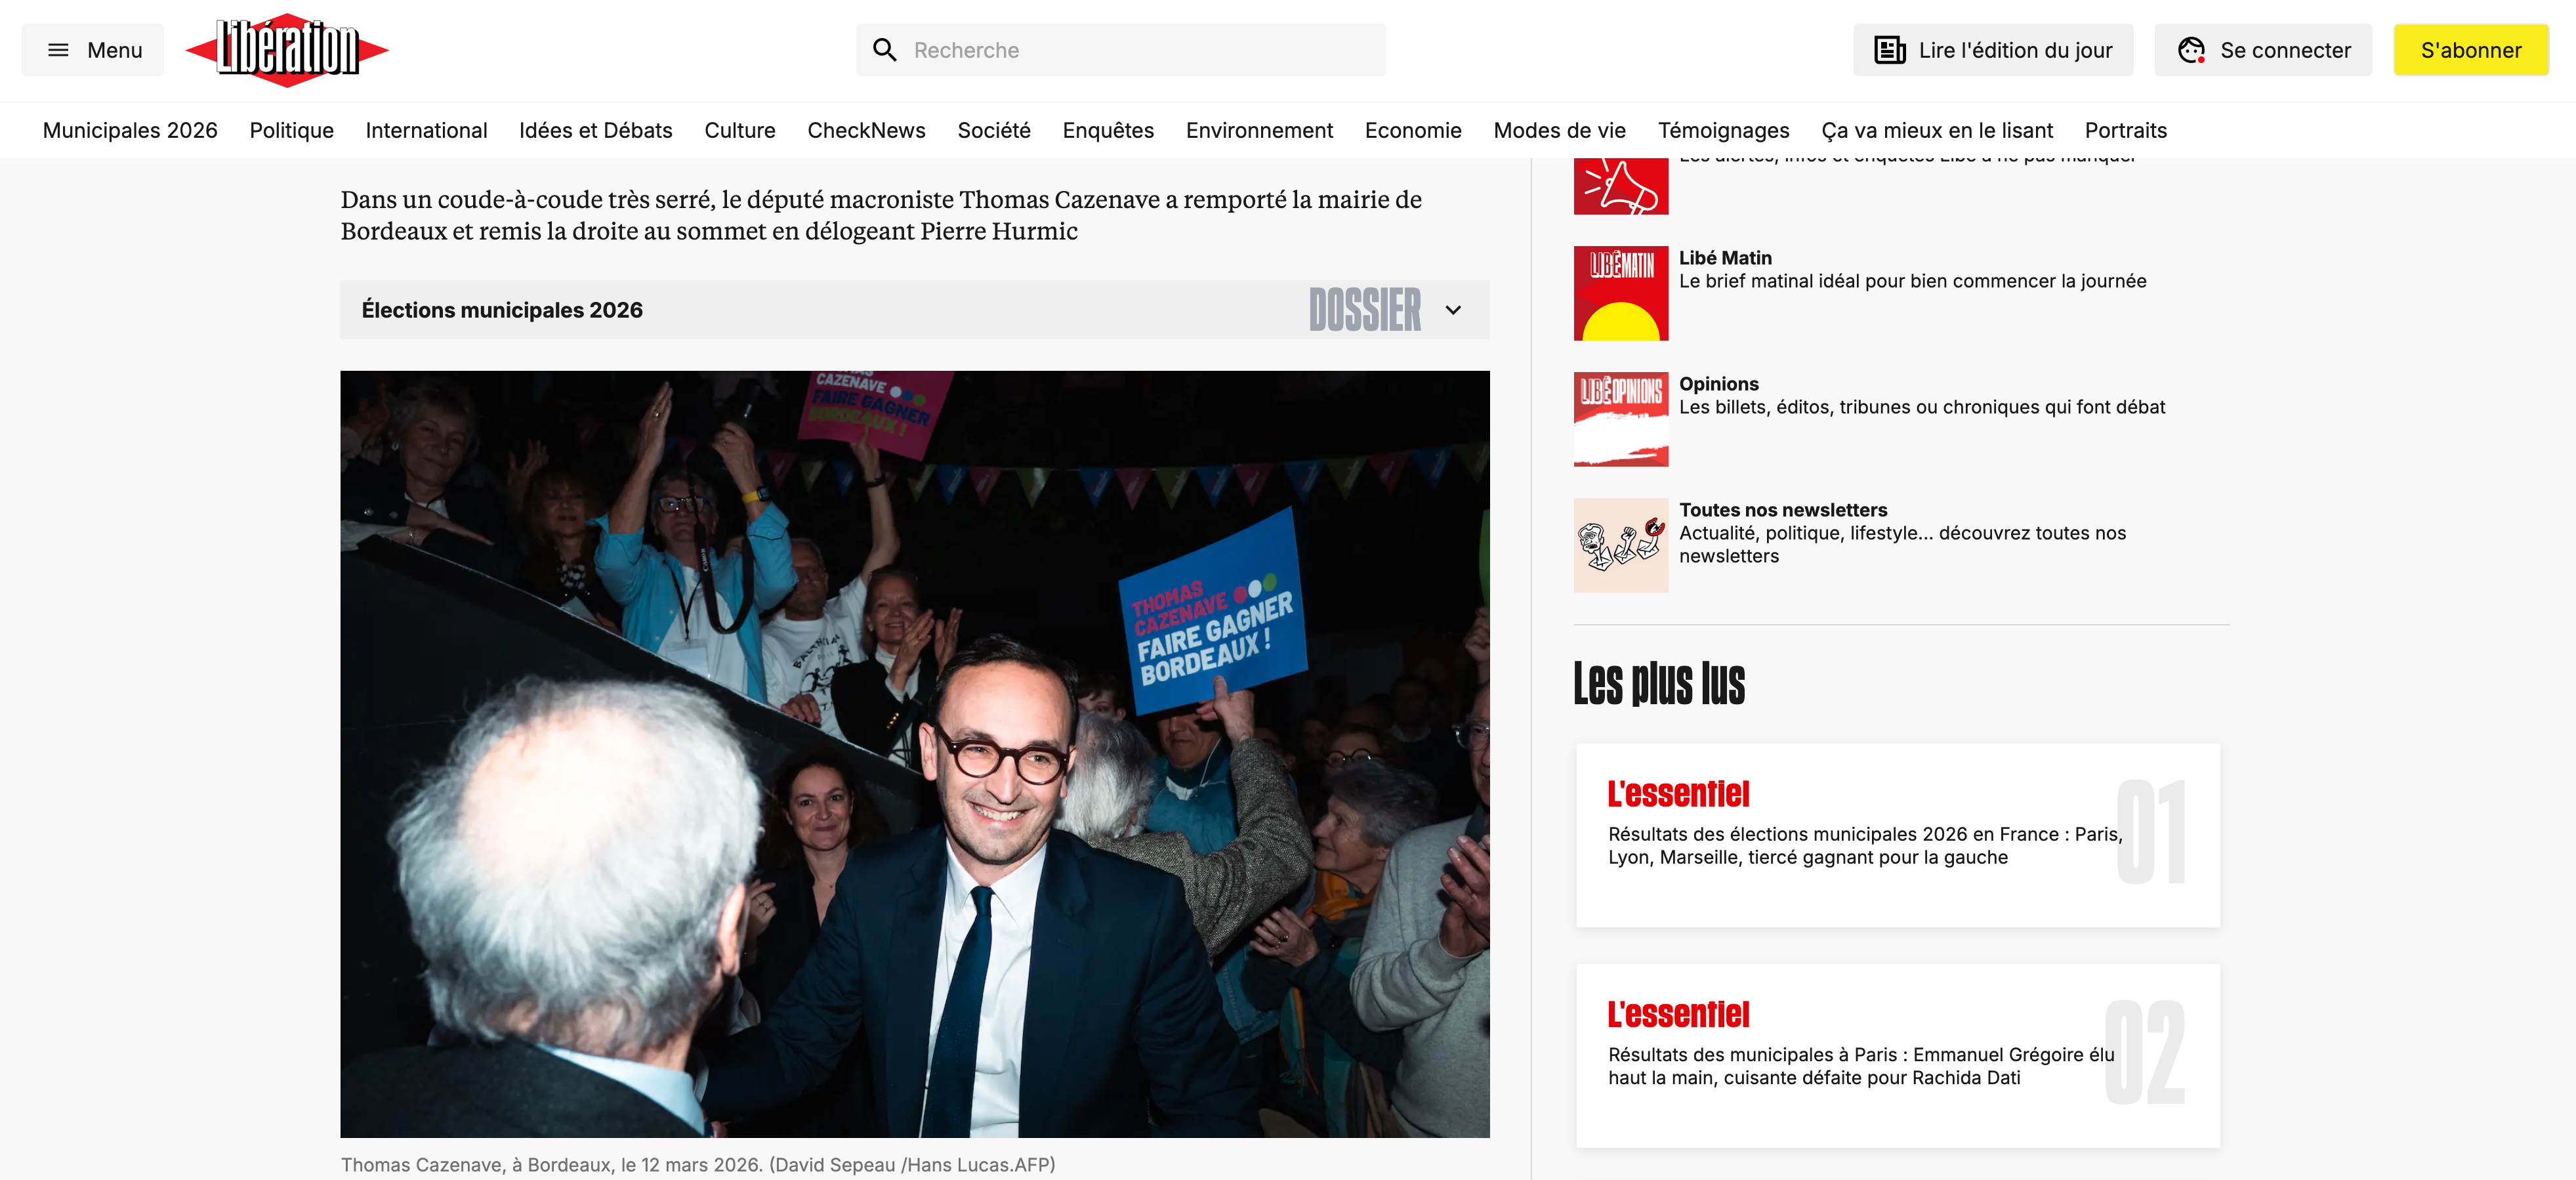Expand the Dossier chevron arrow
The height and width of the screenshot is (1180, 2576).
(1453, 310)
